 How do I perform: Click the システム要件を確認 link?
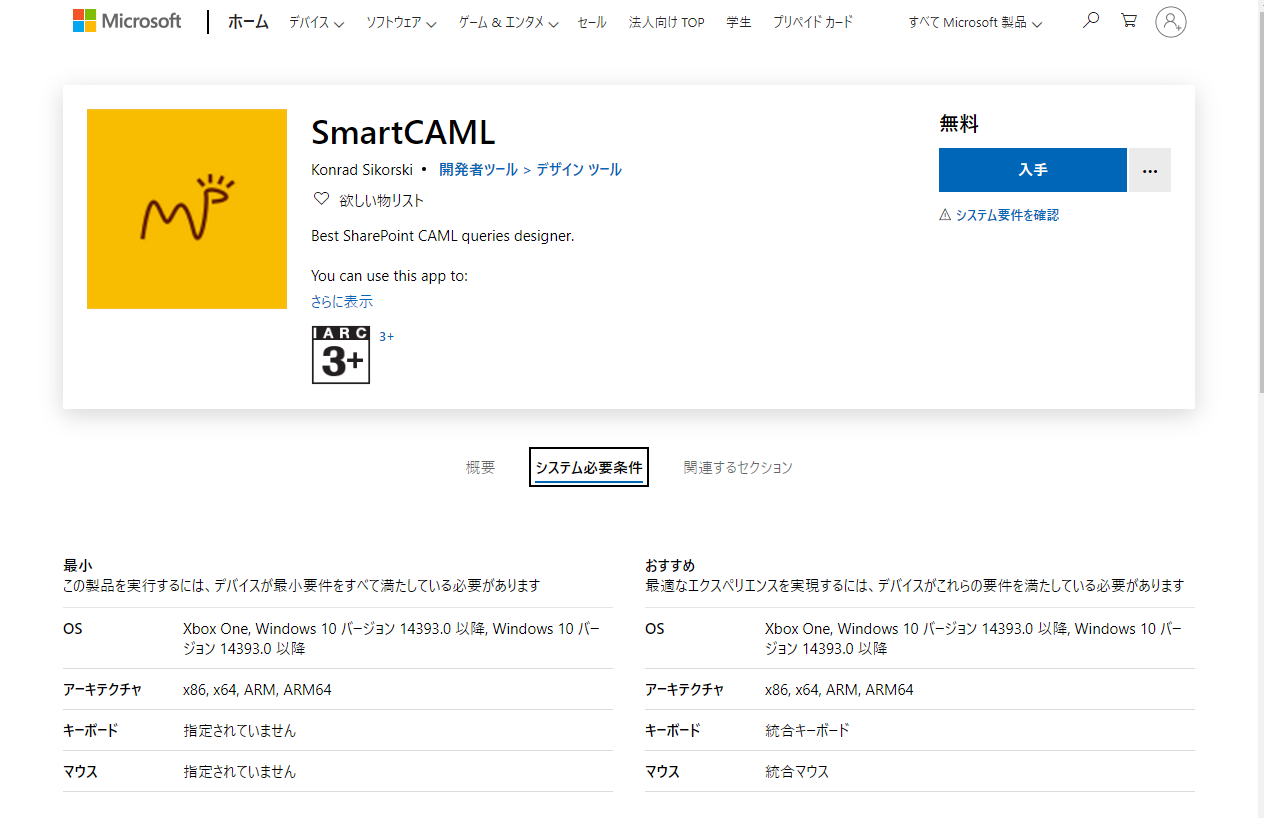pos(1007,215)
